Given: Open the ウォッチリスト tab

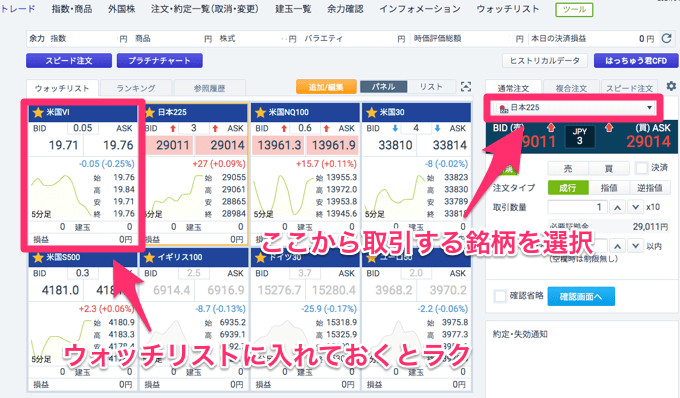Looking at the screenshot, I should click(62, 88).
